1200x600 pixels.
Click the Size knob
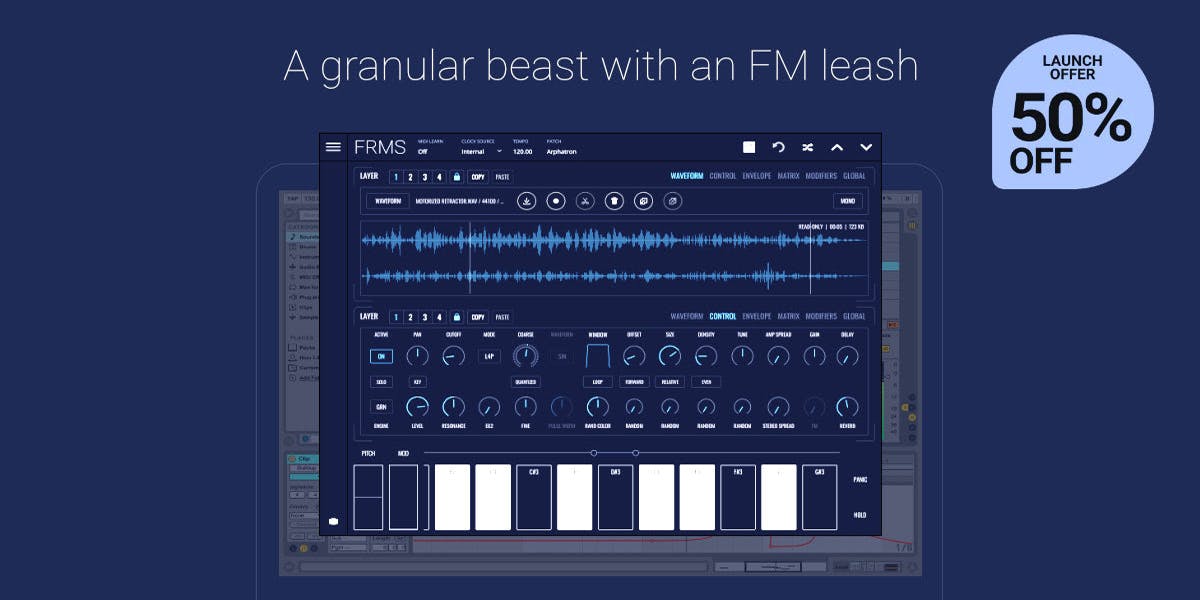(670, 356)
